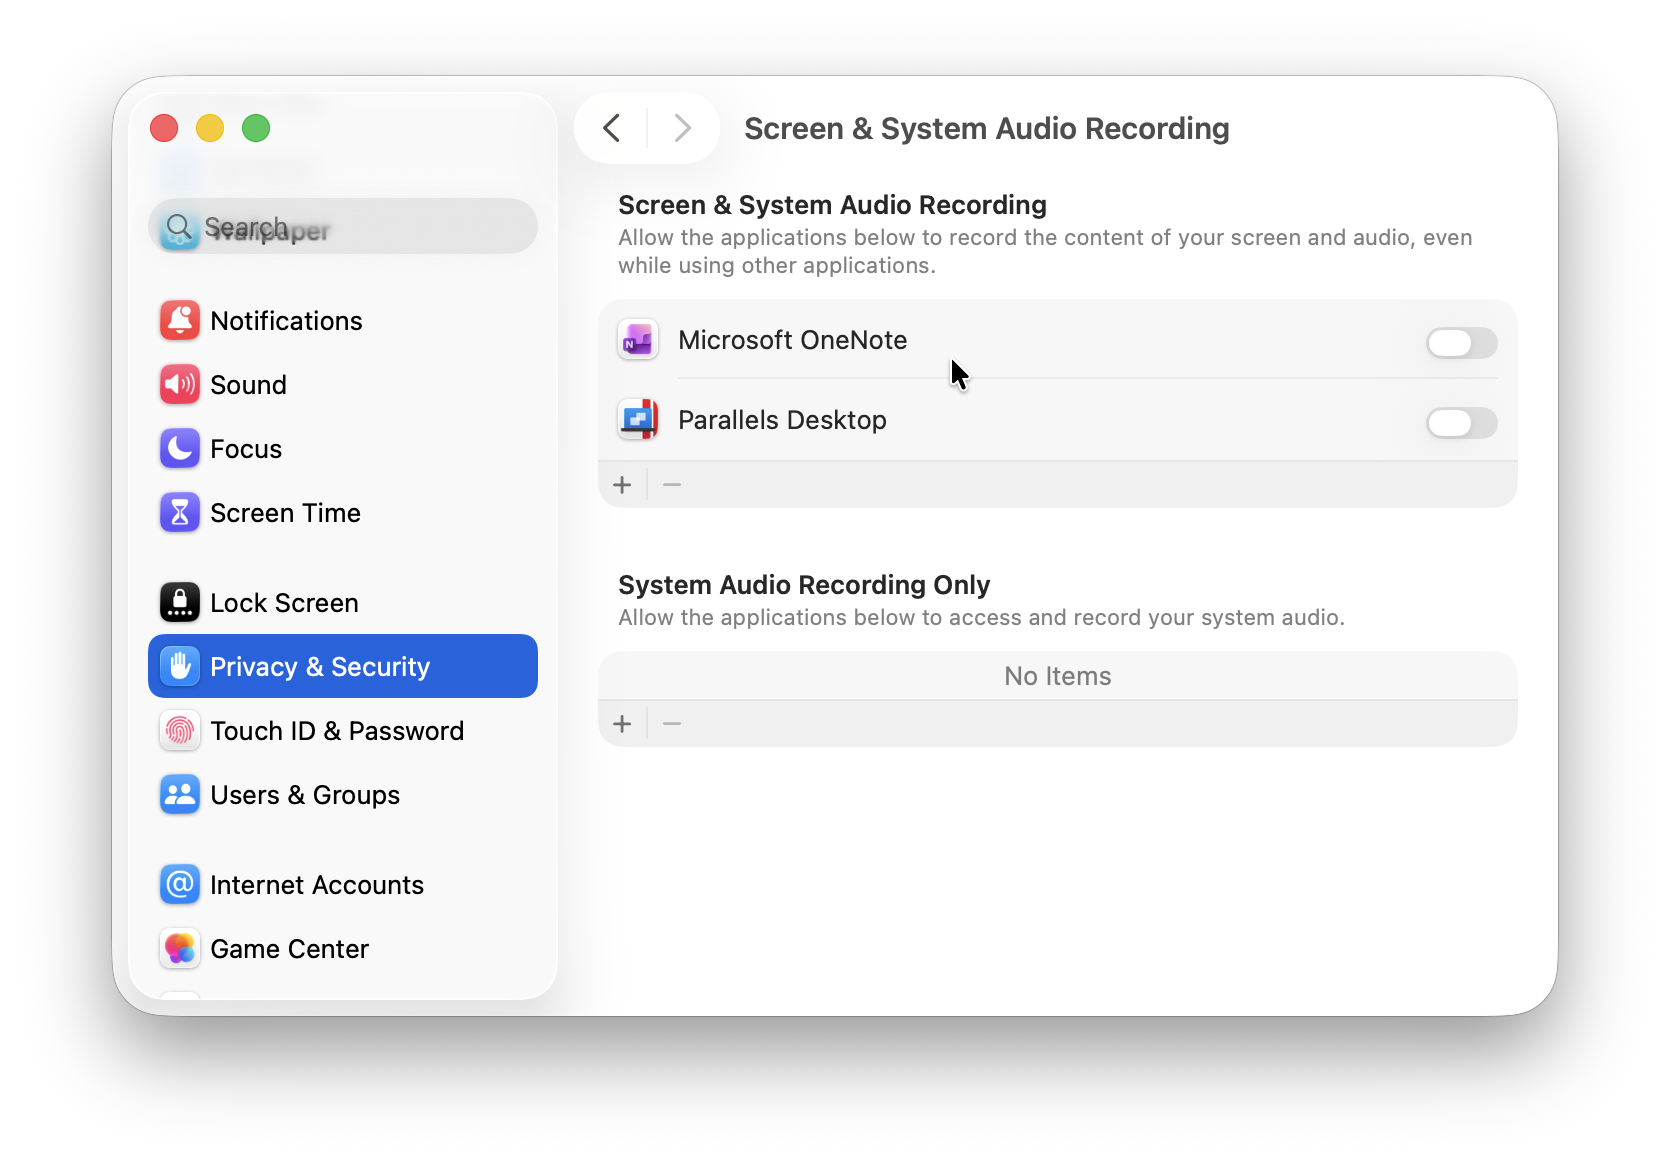Open Game Center settings

point(289,948)
